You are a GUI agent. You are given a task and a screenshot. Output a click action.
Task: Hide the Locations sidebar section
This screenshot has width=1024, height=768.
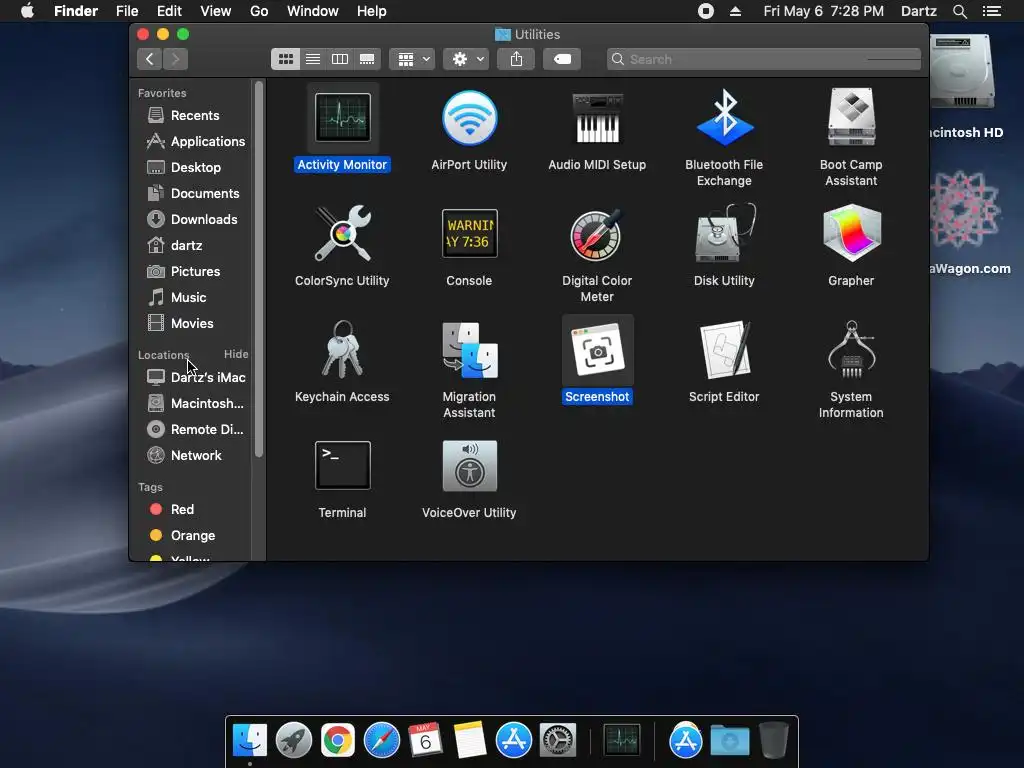point(236,354)
